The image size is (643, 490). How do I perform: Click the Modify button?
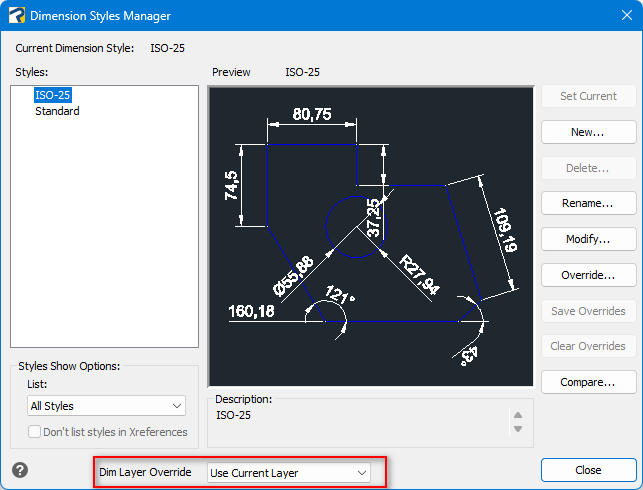point(588,239)
